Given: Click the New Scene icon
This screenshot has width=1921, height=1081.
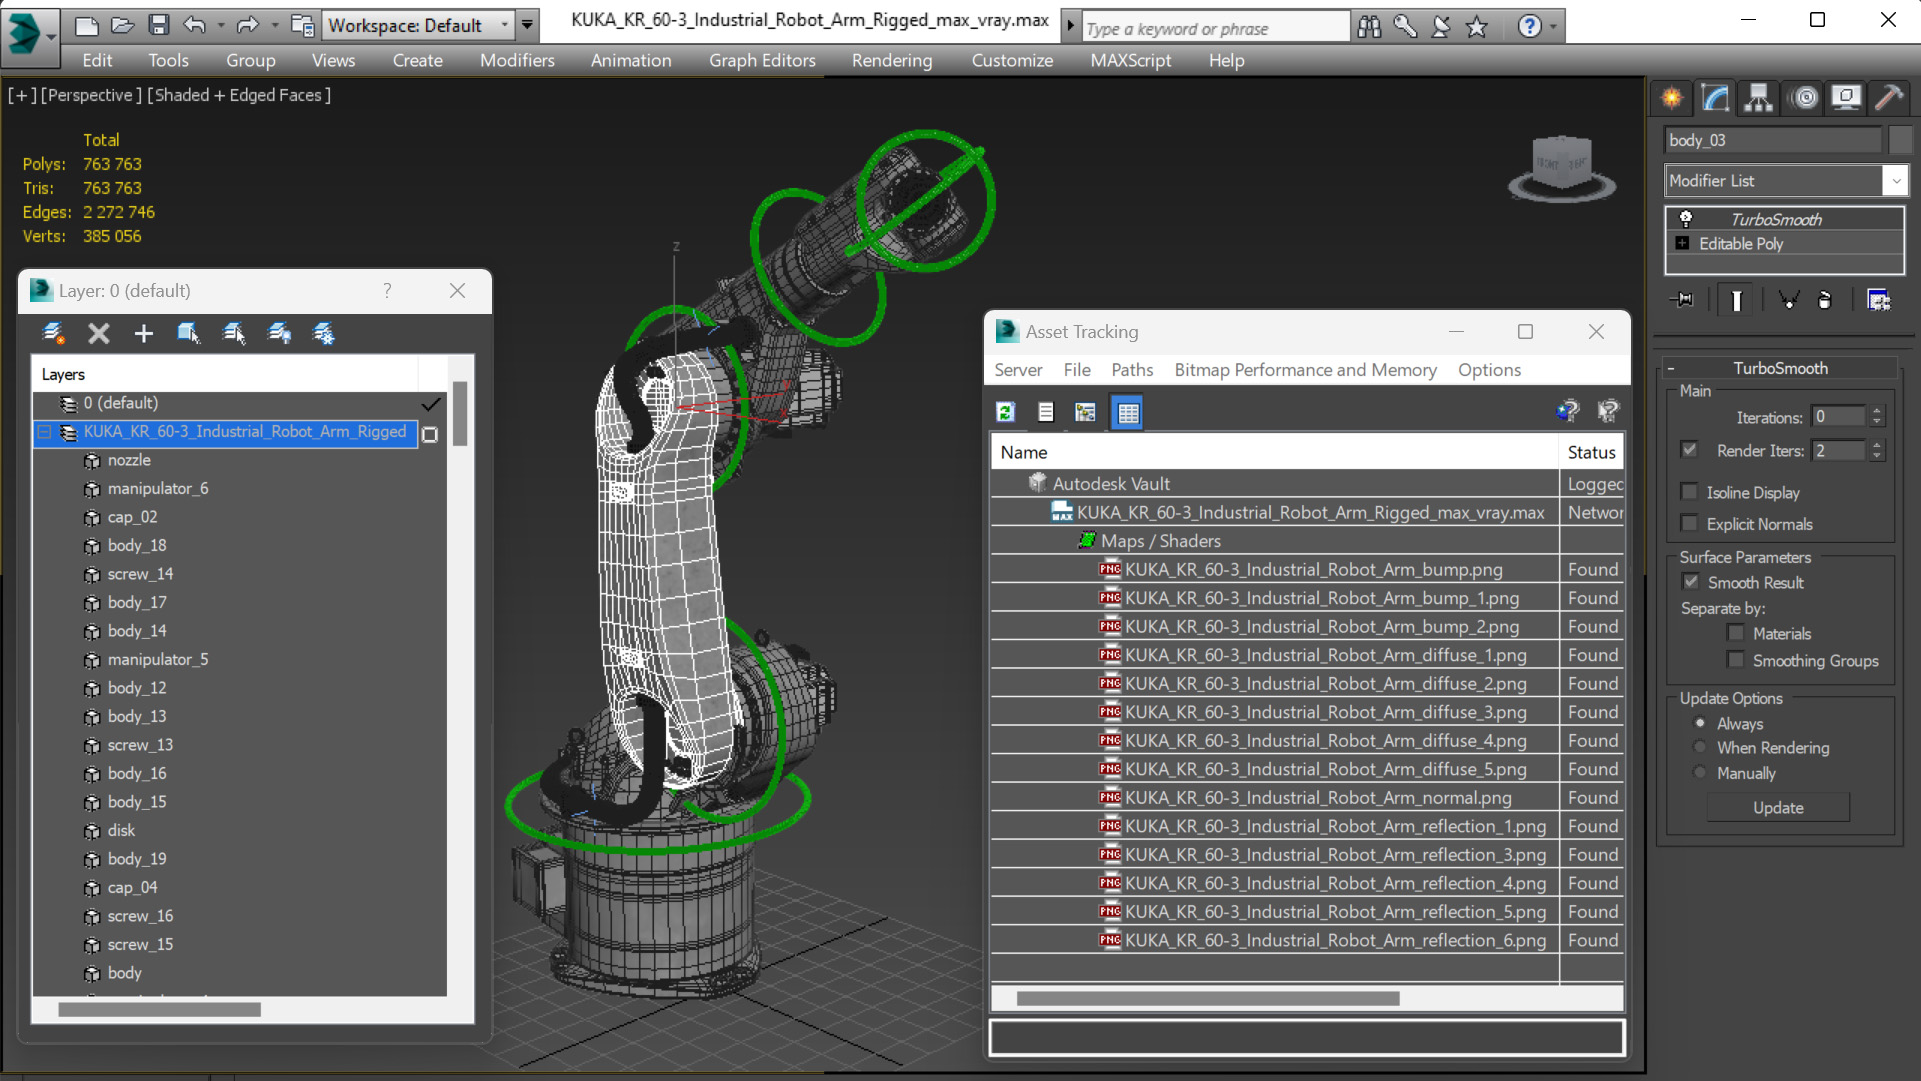Looking at the screenshot, I should click(x=87, y=25).
